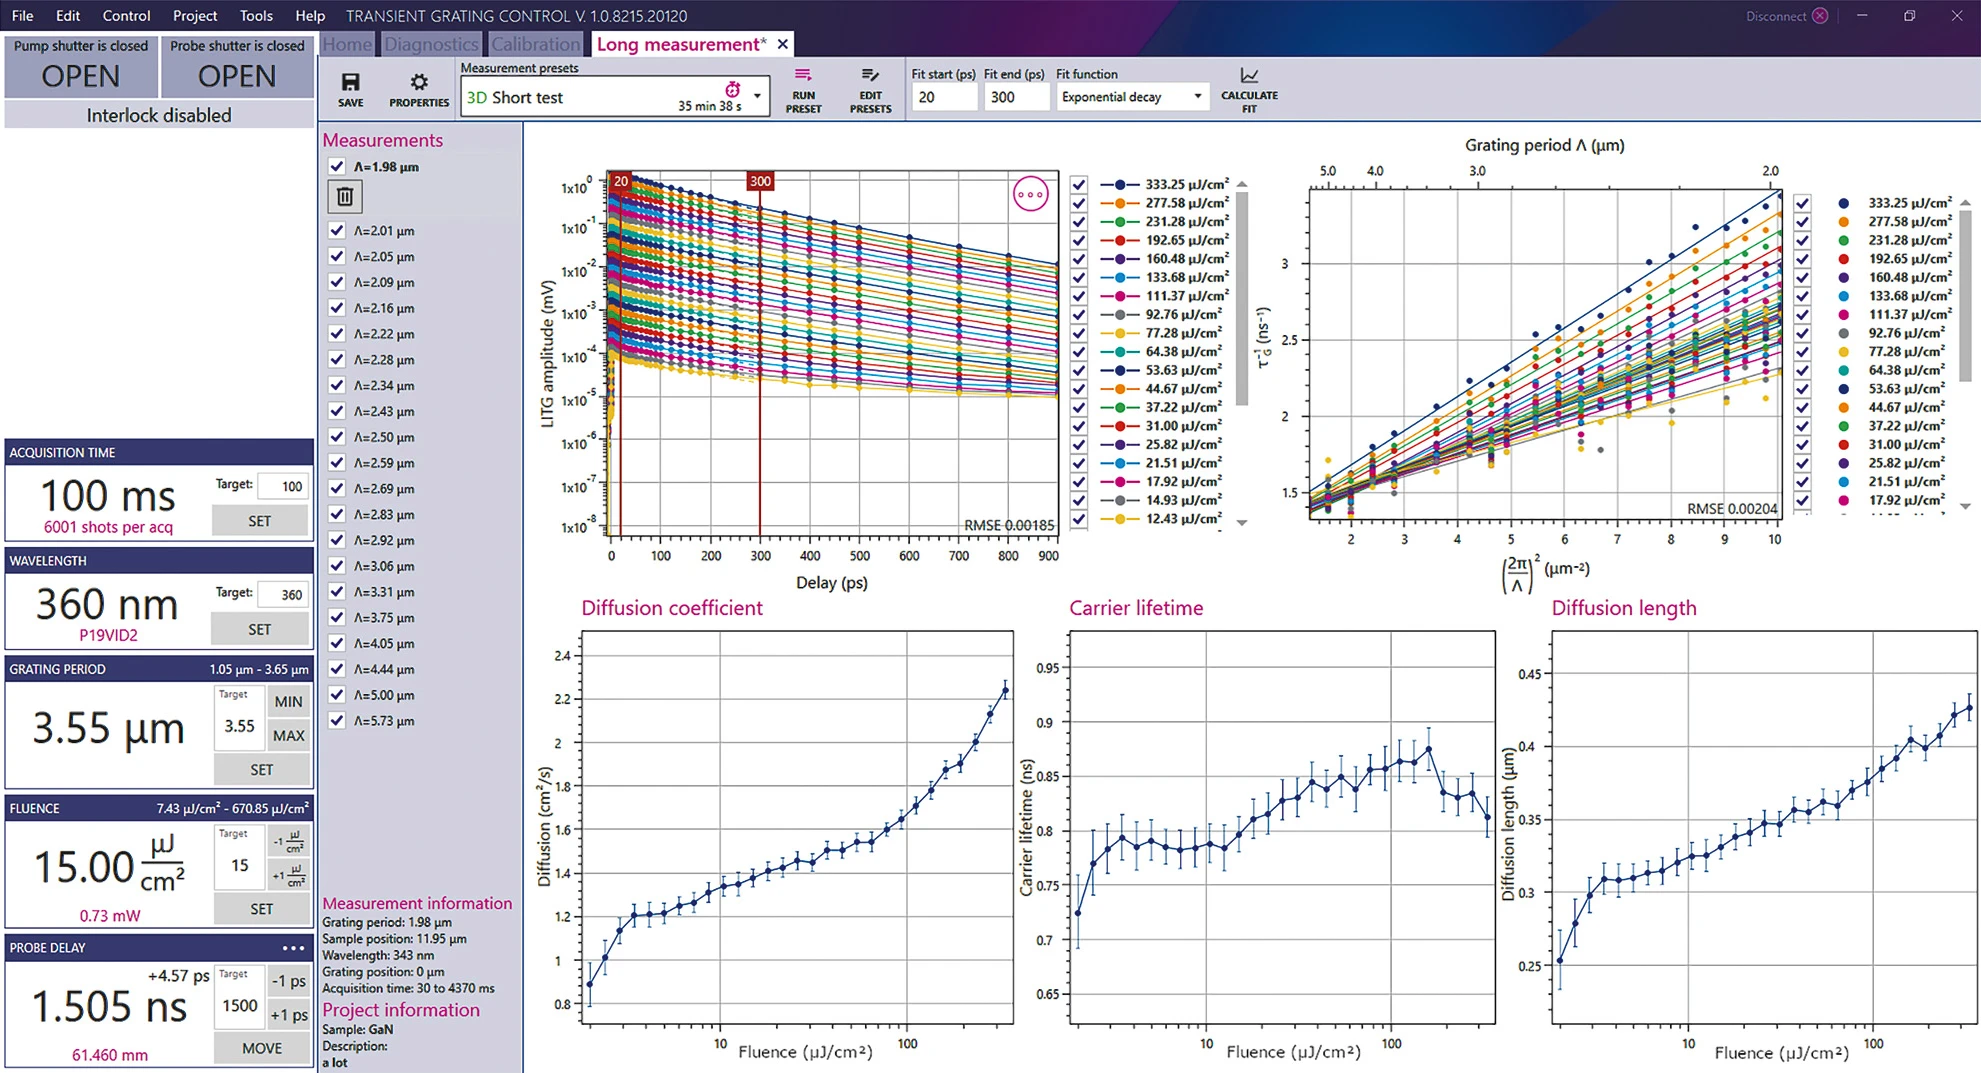Image resolution: width=1981 pixels, height=1073 pixels.
Task: Click the Run Preset icon
Action: click(803, 75)
